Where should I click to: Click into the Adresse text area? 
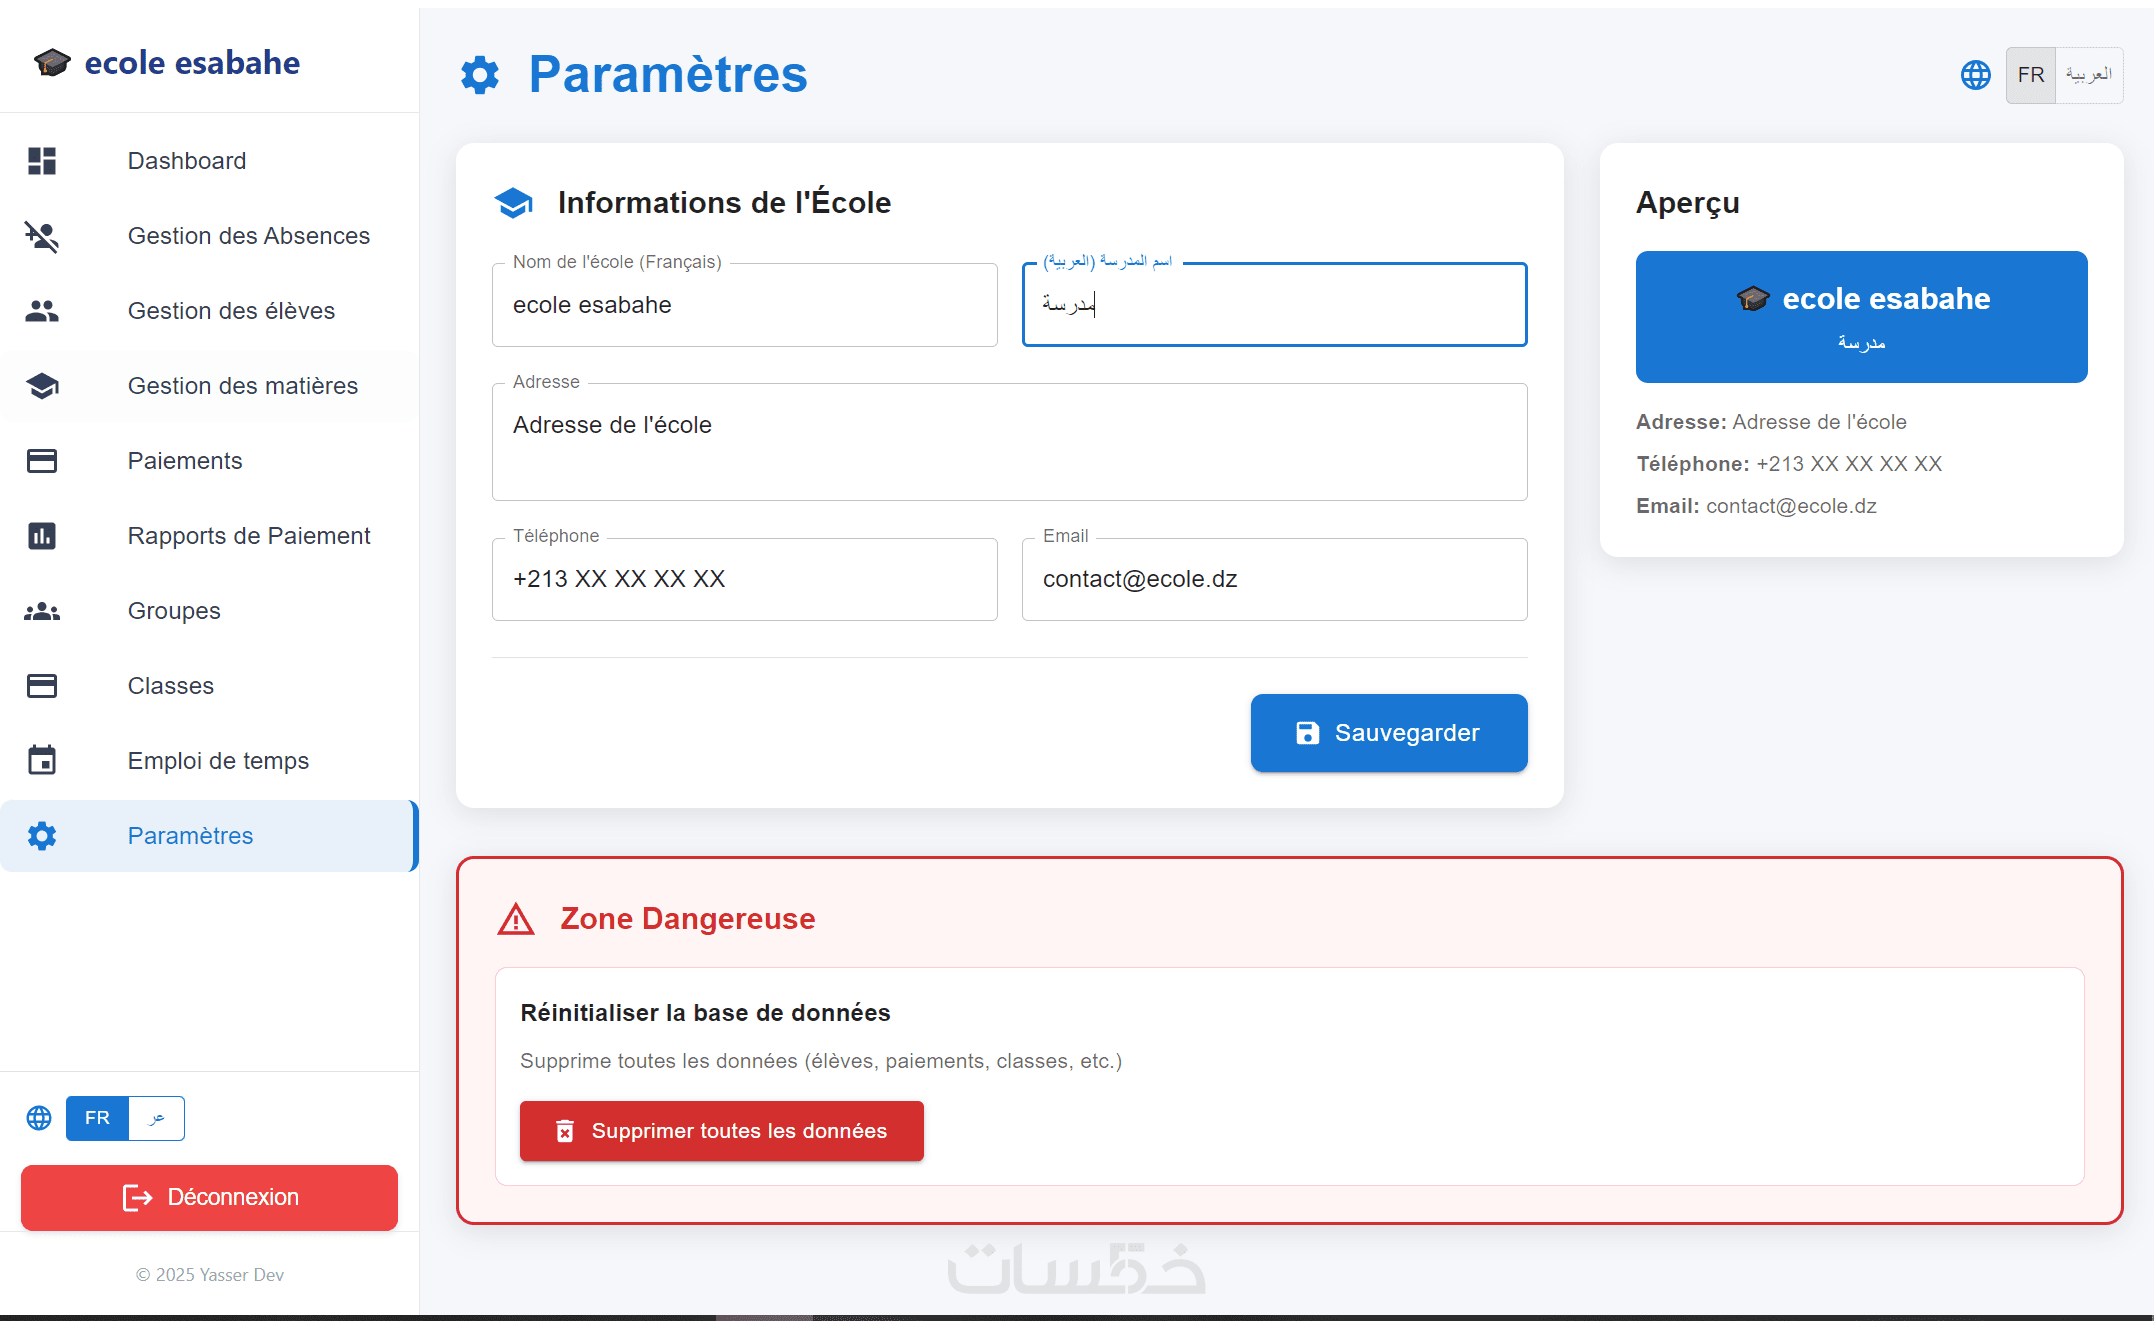click(x=1009, y=442)
